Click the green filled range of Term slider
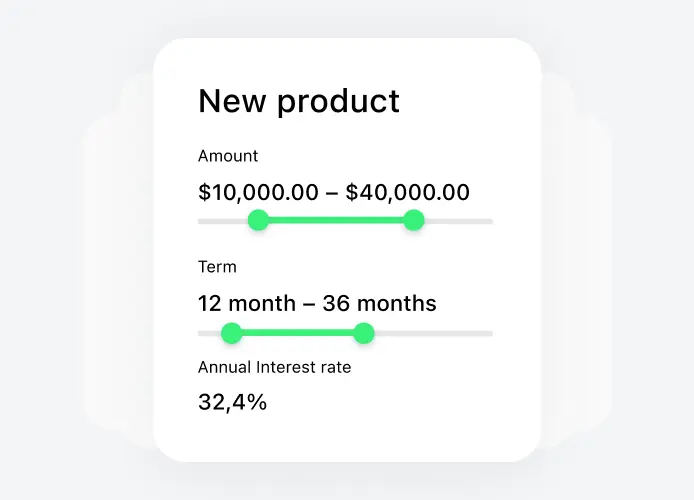 298,333
